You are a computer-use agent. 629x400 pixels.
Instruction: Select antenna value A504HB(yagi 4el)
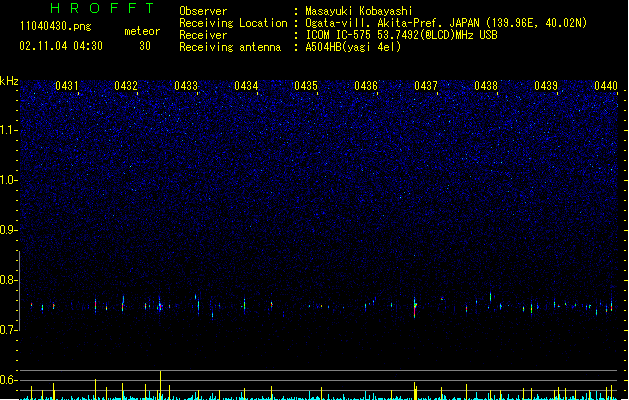tap(353, 47)
